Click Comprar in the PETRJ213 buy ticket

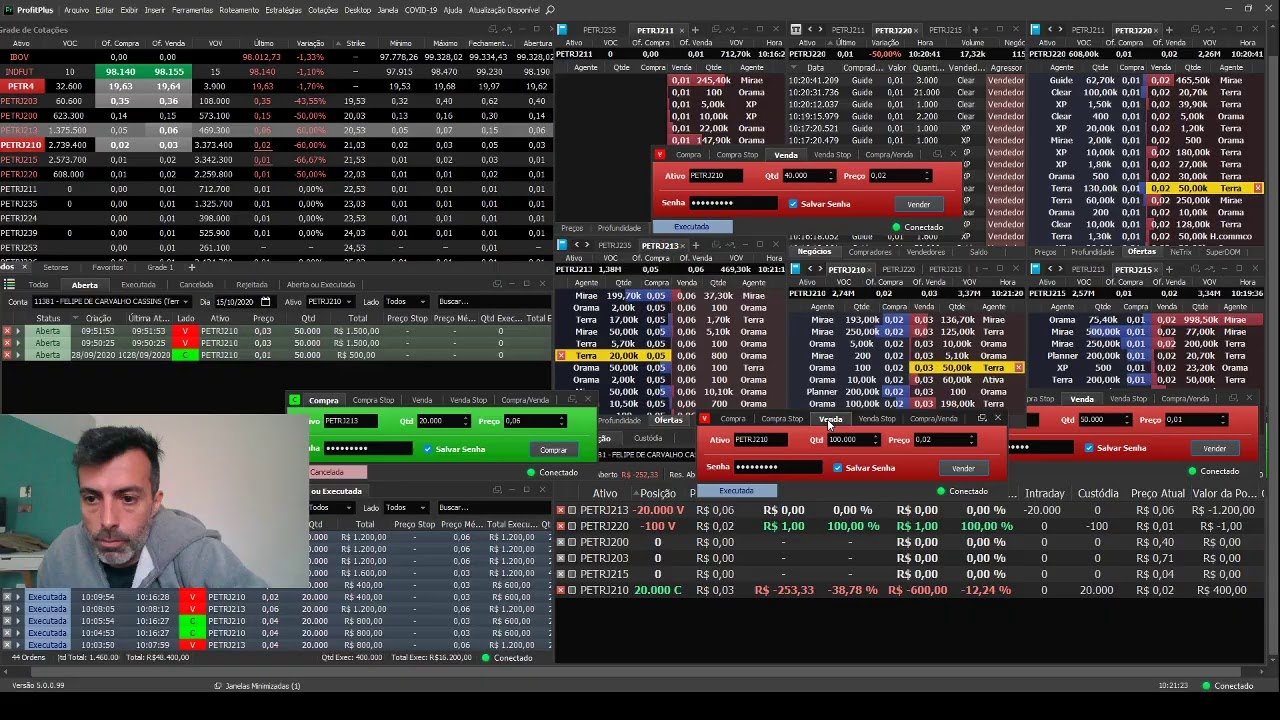[x=553, y=450]
